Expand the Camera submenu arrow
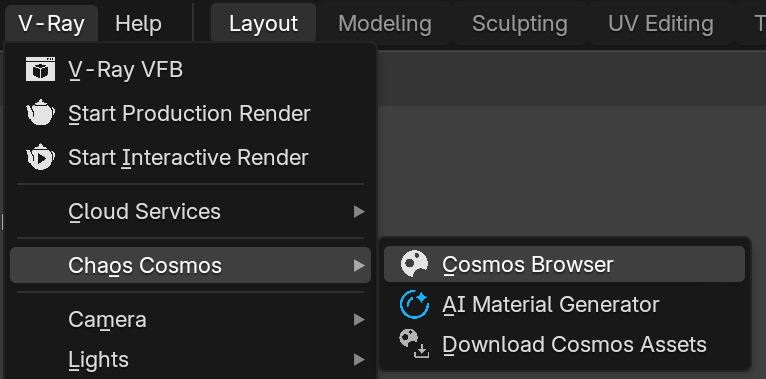766x379 pixels. point(359,319)
